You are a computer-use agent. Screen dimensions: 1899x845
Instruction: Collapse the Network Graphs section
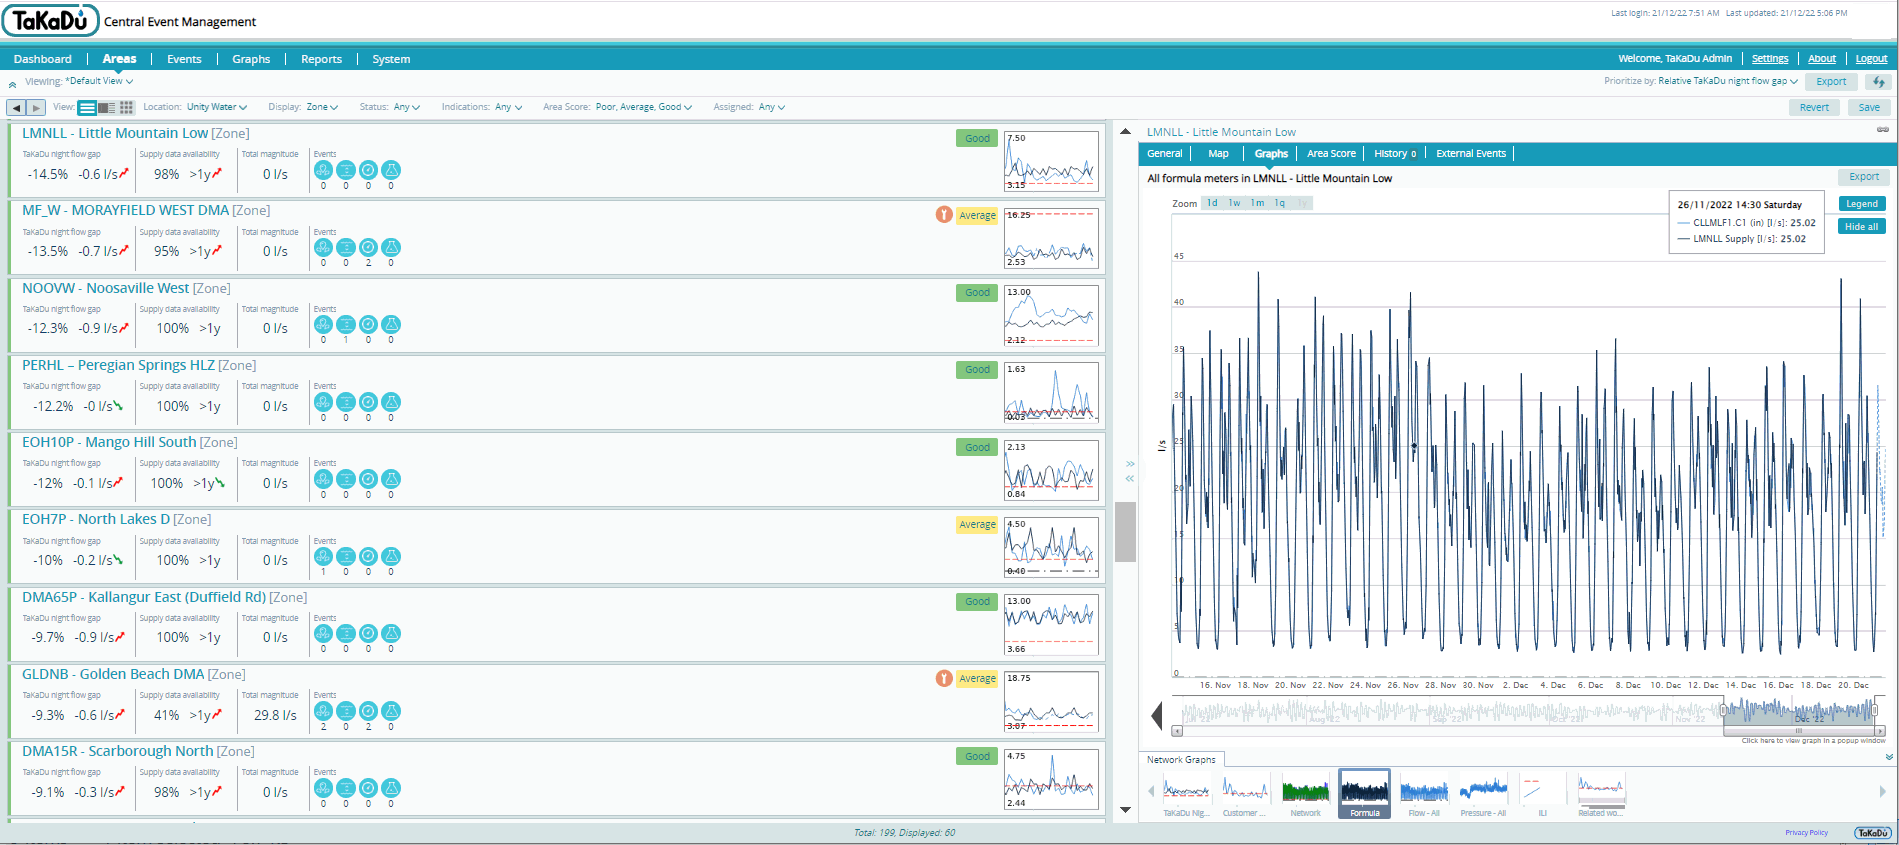[x=1889, y=757]
